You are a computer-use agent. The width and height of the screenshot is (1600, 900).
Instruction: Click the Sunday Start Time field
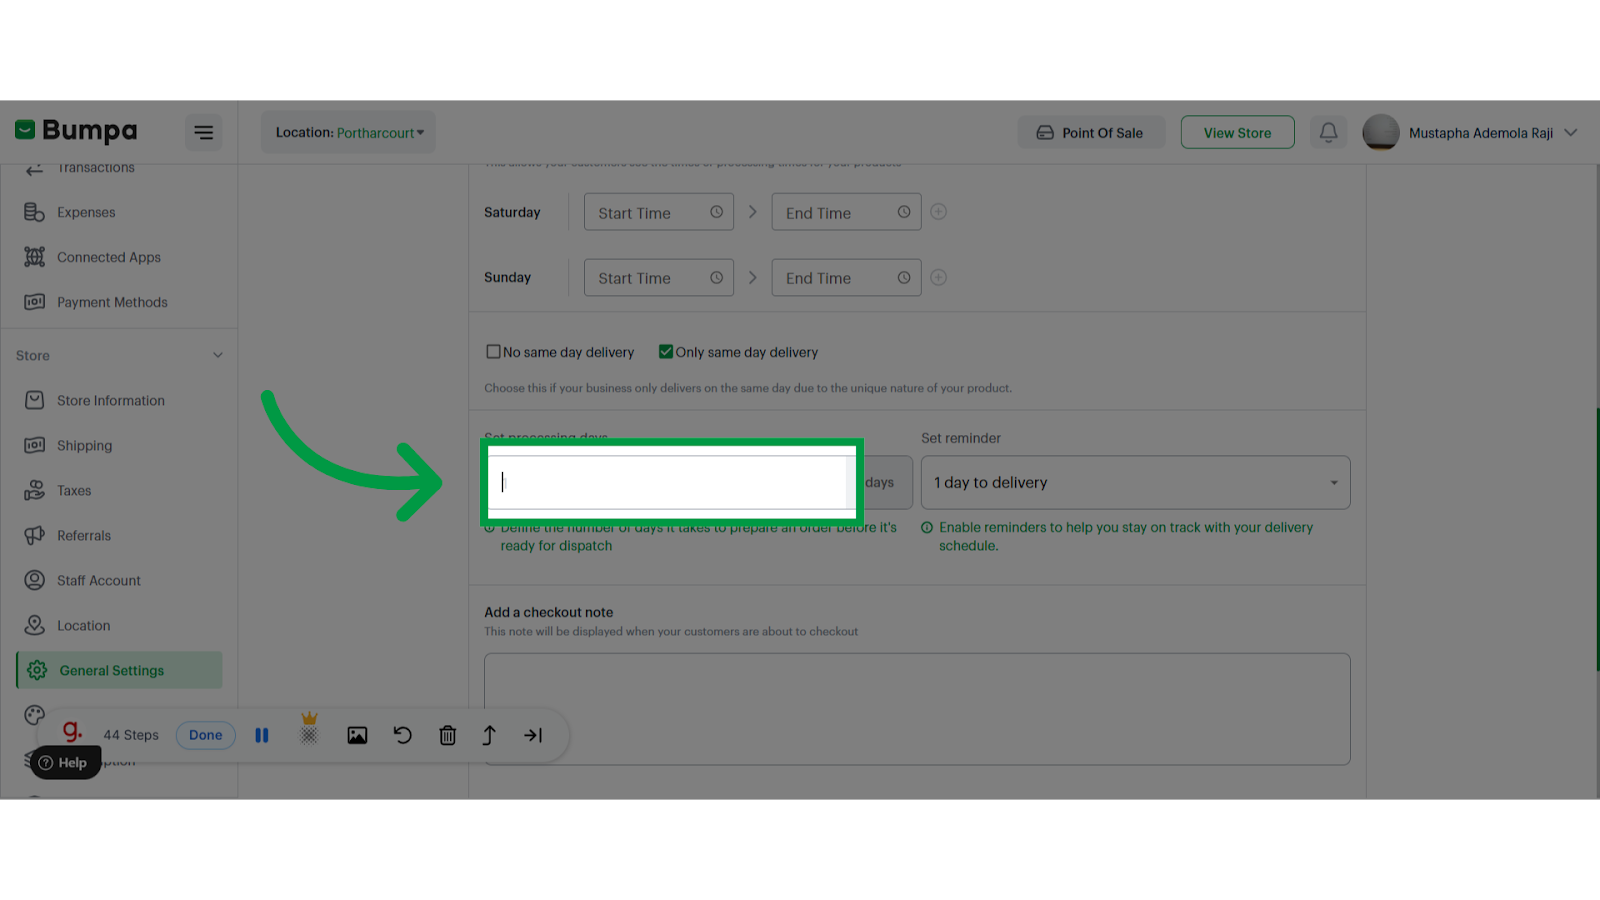[658, 277]
